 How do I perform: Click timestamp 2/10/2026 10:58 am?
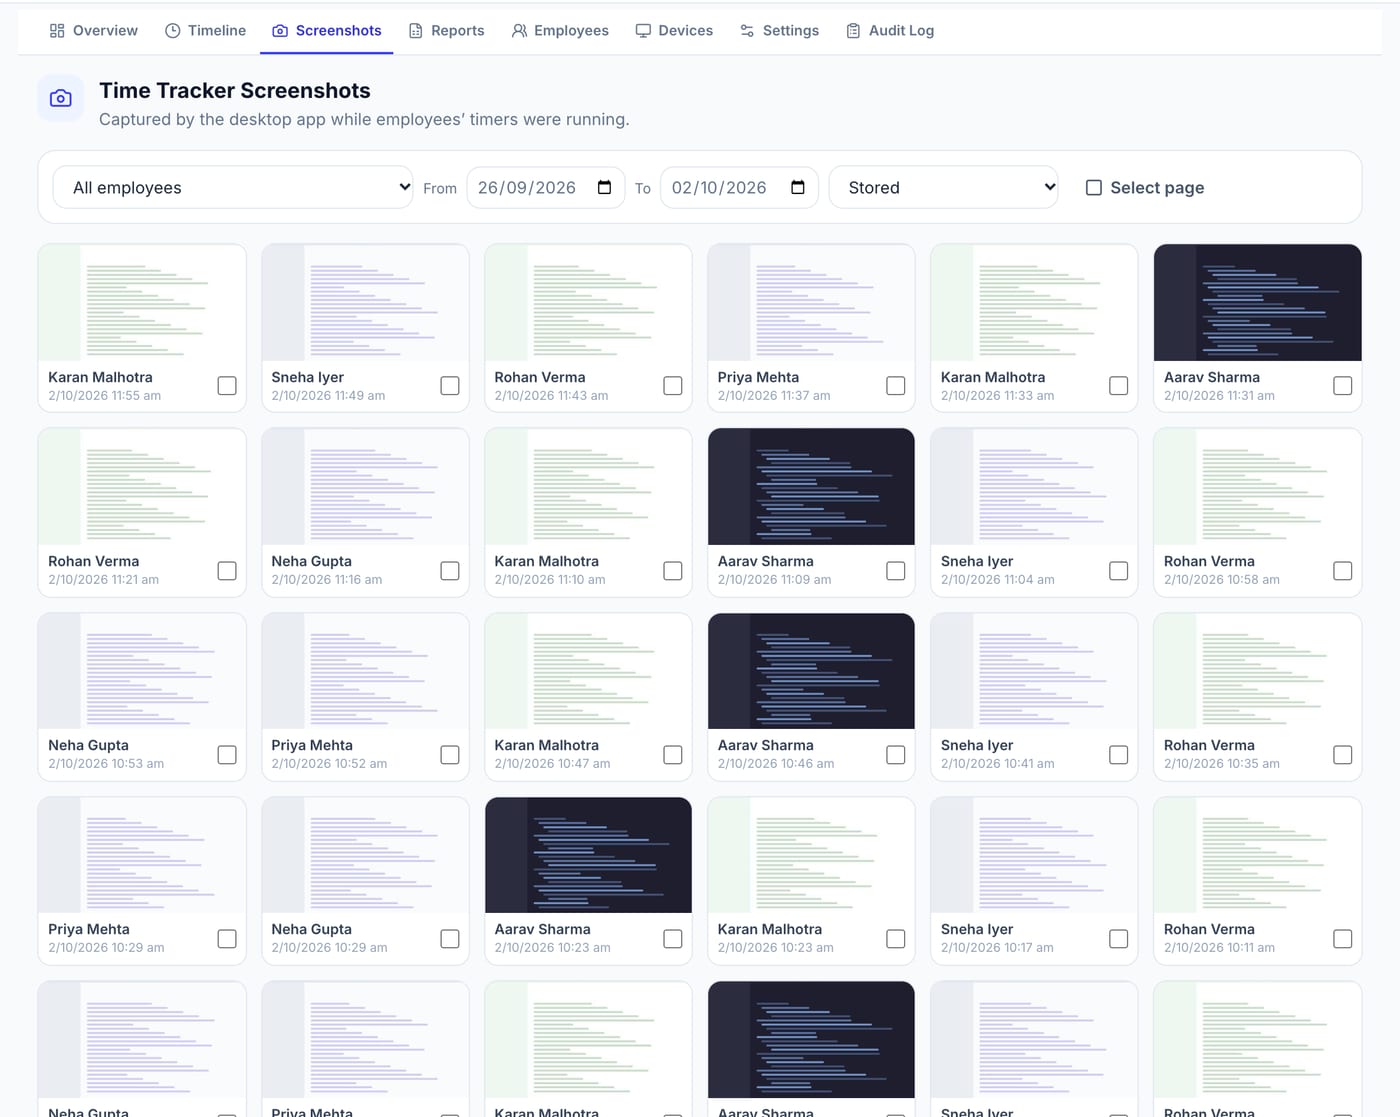[x=1221, y=580]
